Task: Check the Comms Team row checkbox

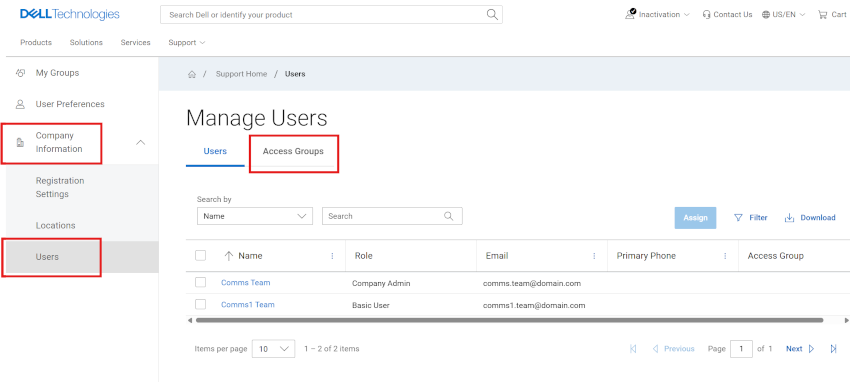Action: click(x=201, y=282)
